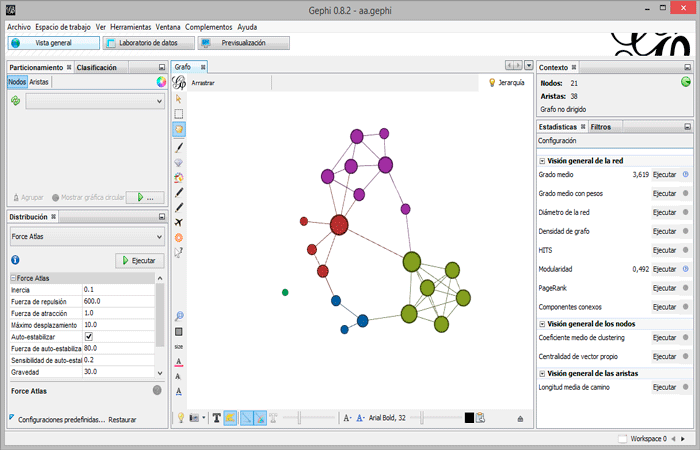Open the screenshot options dropdown arrow
The height and width of the screenshot is (450, 700).
tap(204, 418)
